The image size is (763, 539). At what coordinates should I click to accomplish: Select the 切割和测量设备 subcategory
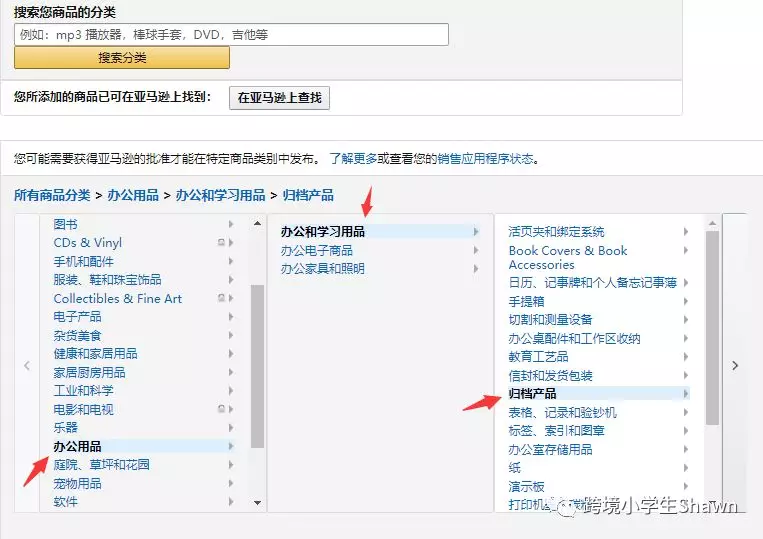tap(550, 320)
